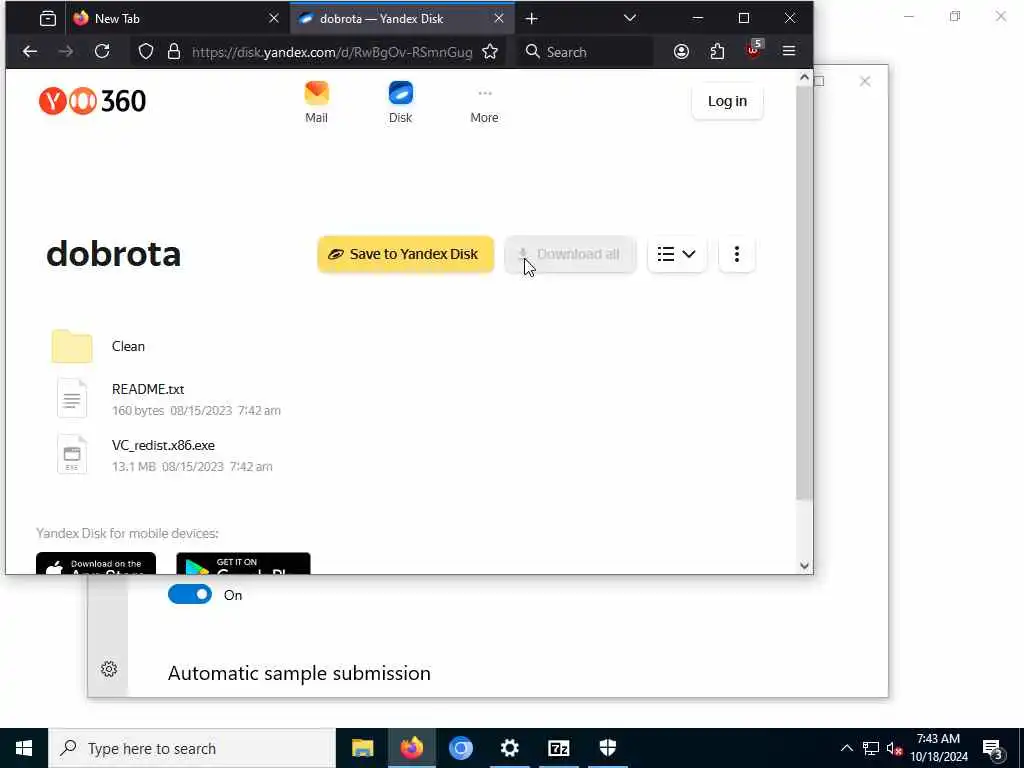1024x768 pixels.
Task: Click the Log in button
Action: click(x=727, y=101)
